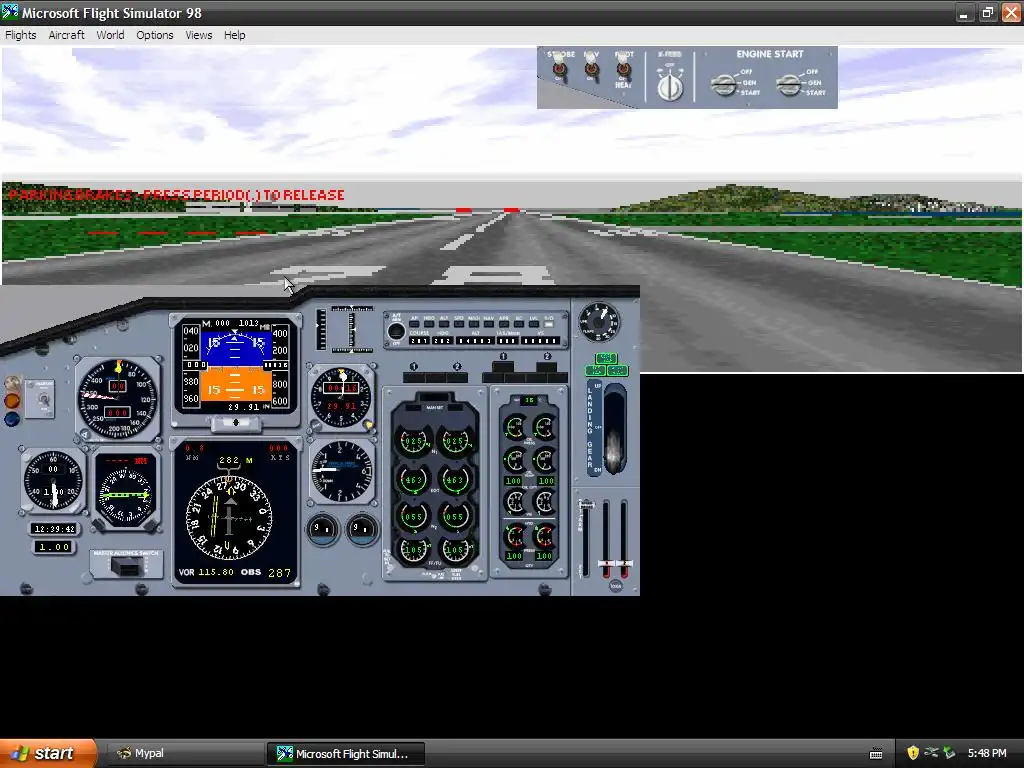Viewport: 1024px width, 768px height.
Task: Click the right fuel flow gauge 105
Action: 455,550
